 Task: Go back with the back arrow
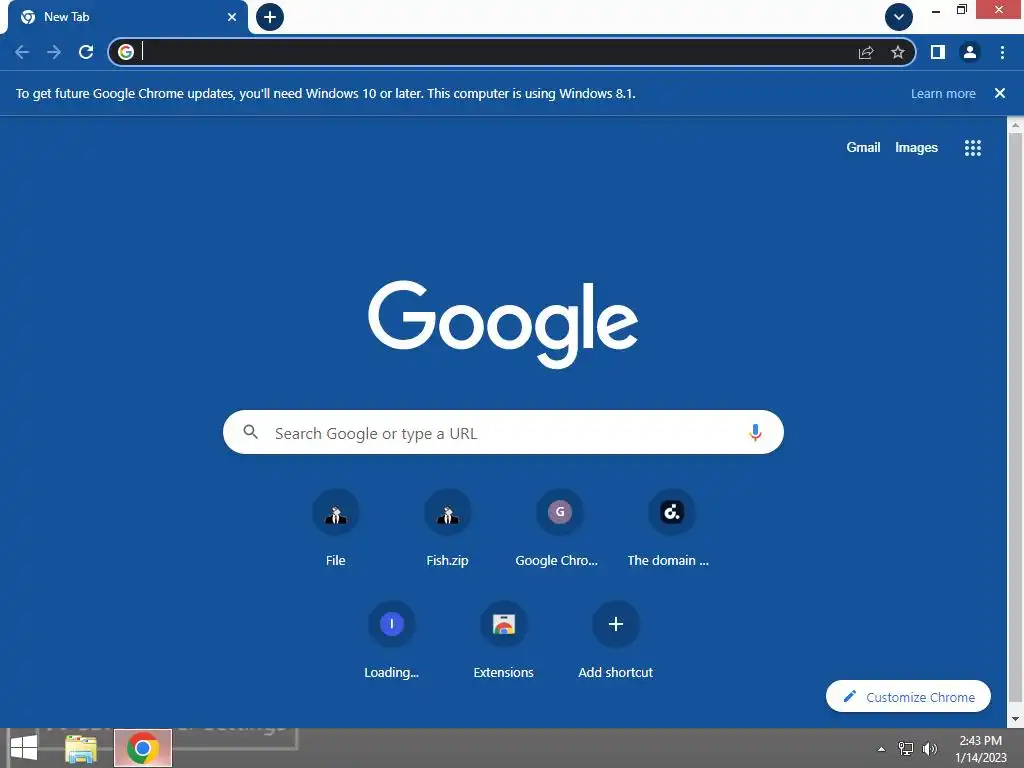coord(22,52)
